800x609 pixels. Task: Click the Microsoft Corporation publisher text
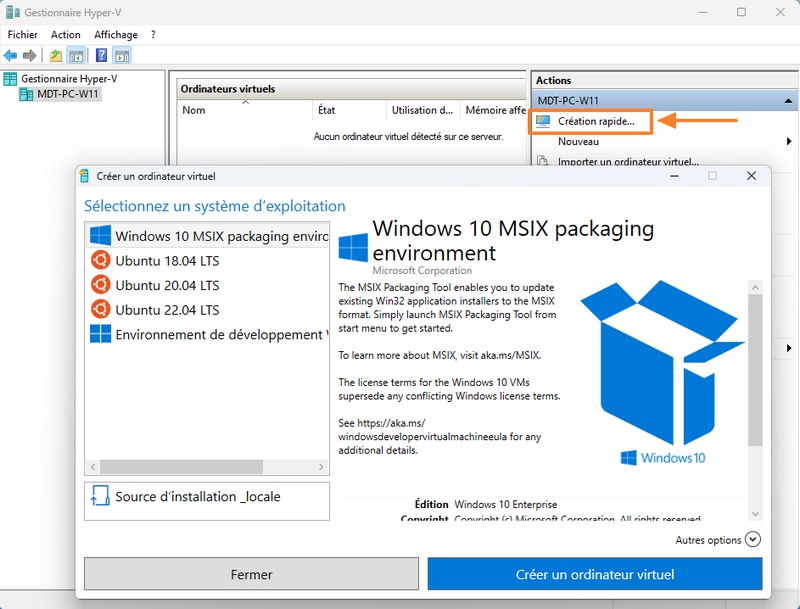click(x=422, y=270)
